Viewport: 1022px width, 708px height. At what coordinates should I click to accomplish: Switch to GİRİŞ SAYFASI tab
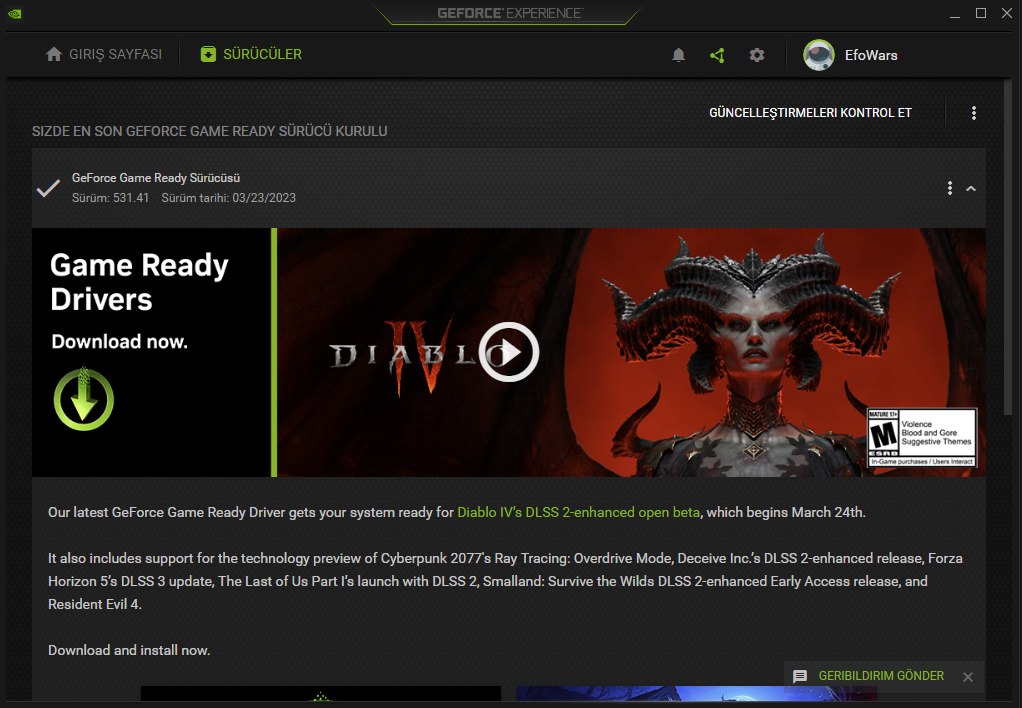104,54
